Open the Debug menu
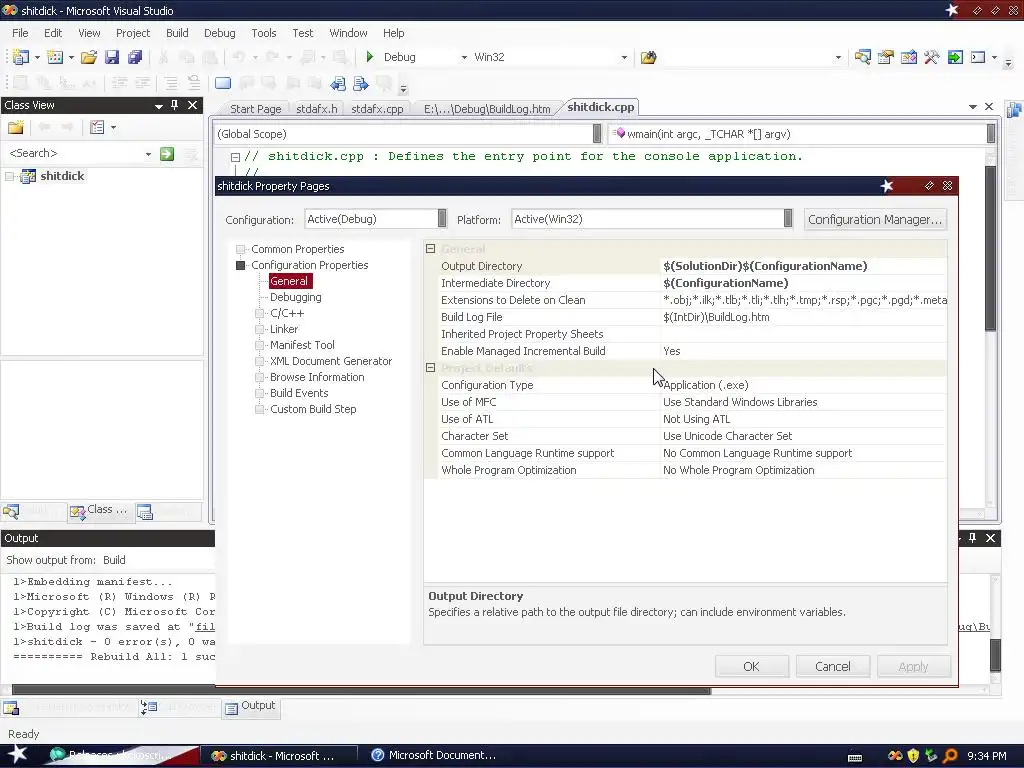The width and height of the screenshot is (1024, 768). click(219, 33)
